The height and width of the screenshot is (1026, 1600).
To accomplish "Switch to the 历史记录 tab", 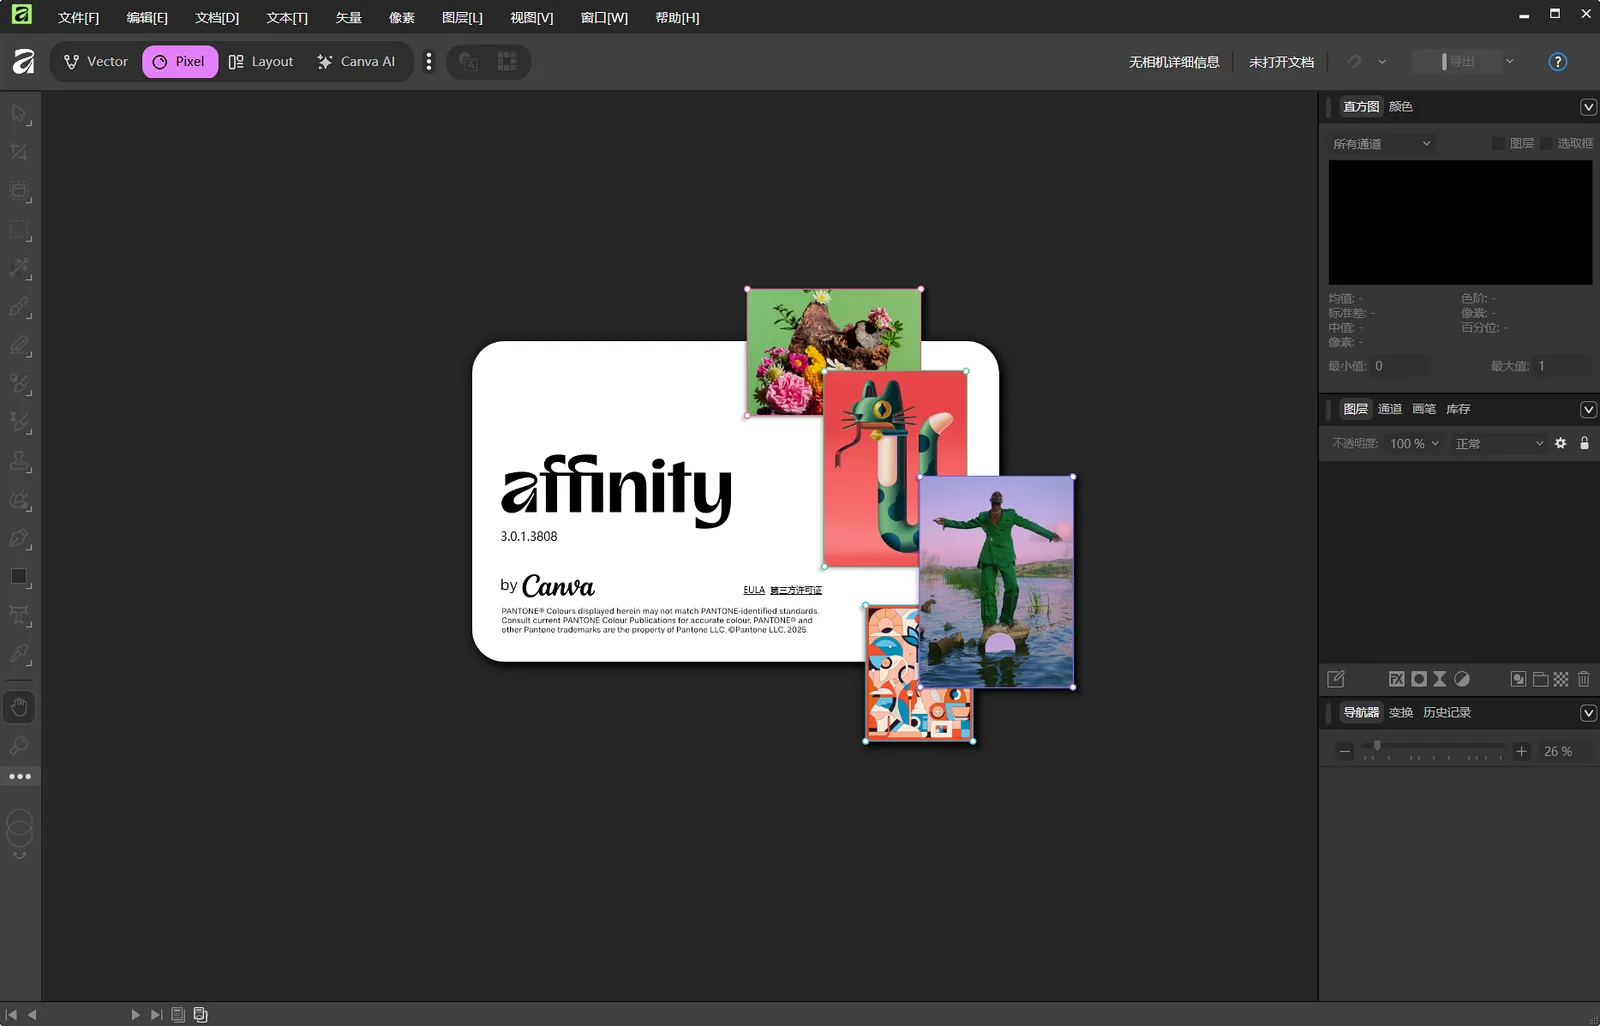I will tap(1446, 712).
